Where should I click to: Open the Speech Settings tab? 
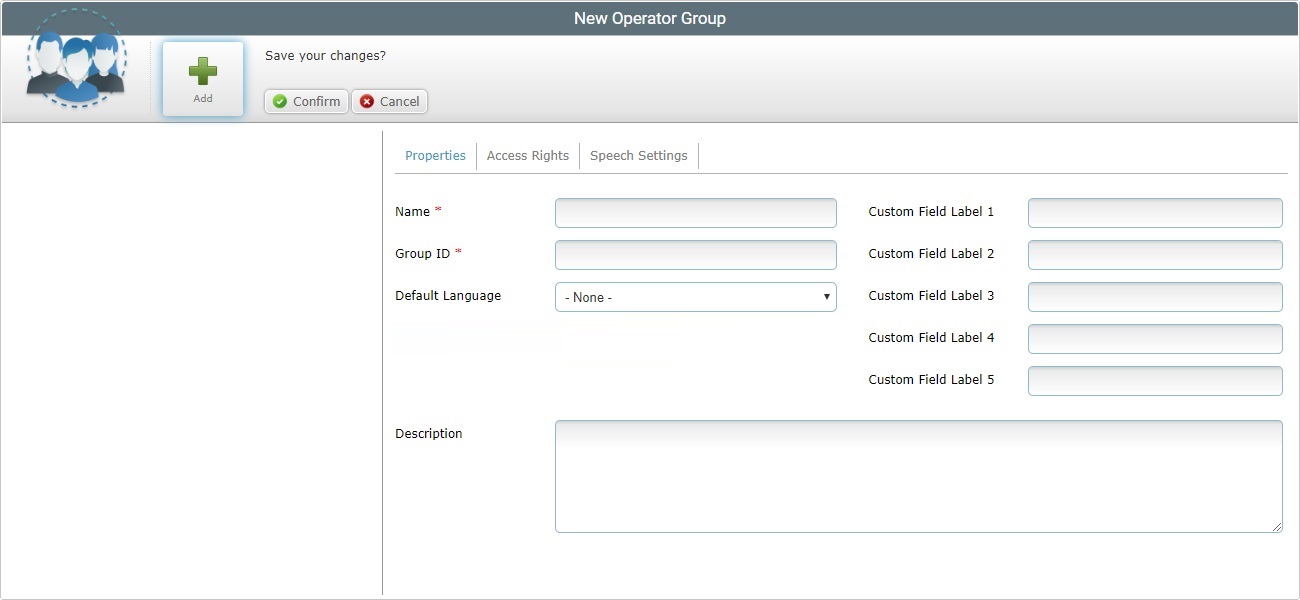pos(638,155)
